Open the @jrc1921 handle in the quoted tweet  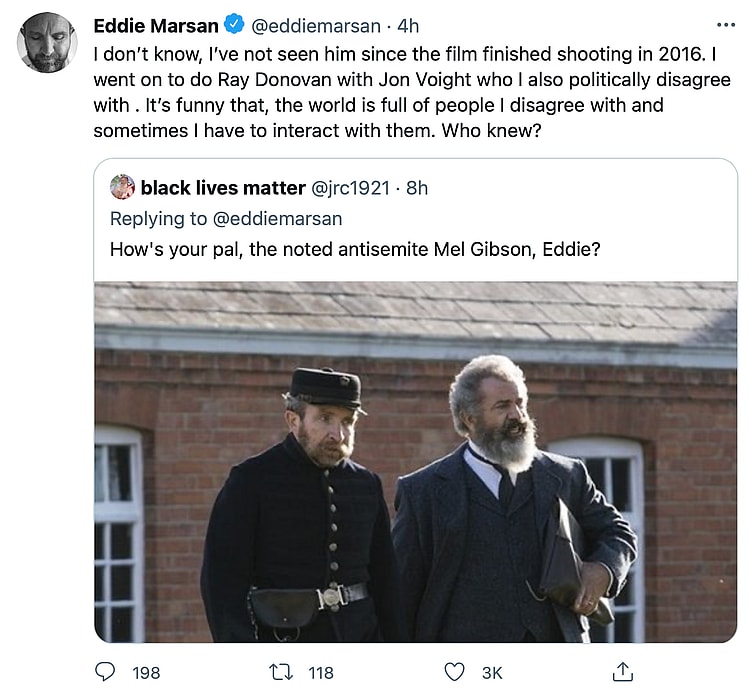click(x=354, y=187)
